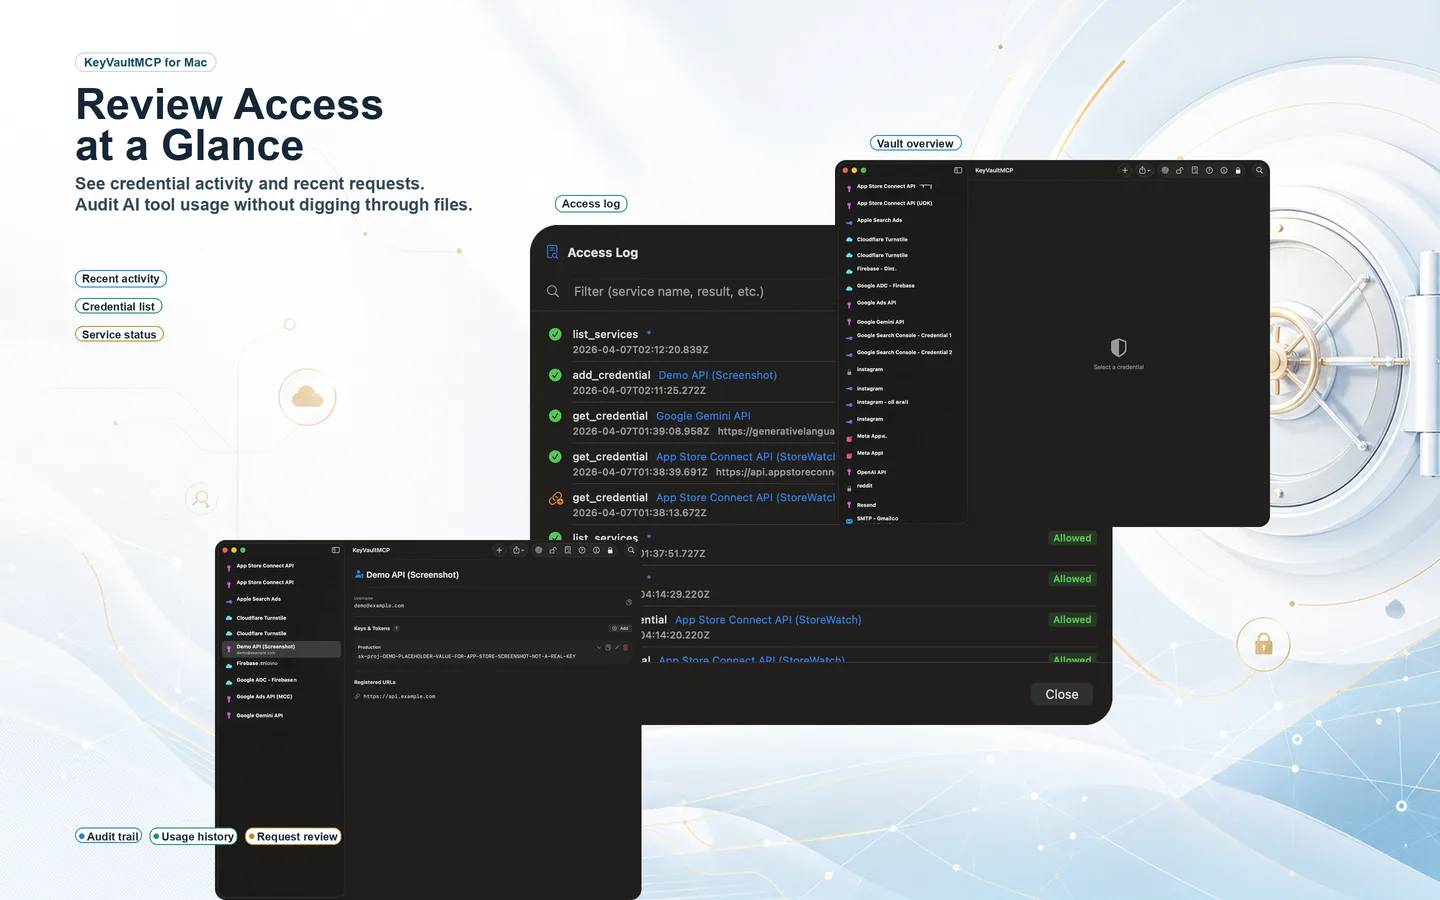Click the open padlock icon in the Demo API window toolbar
This screenshot has width=1440, height=900.
[x=553, y=550]
